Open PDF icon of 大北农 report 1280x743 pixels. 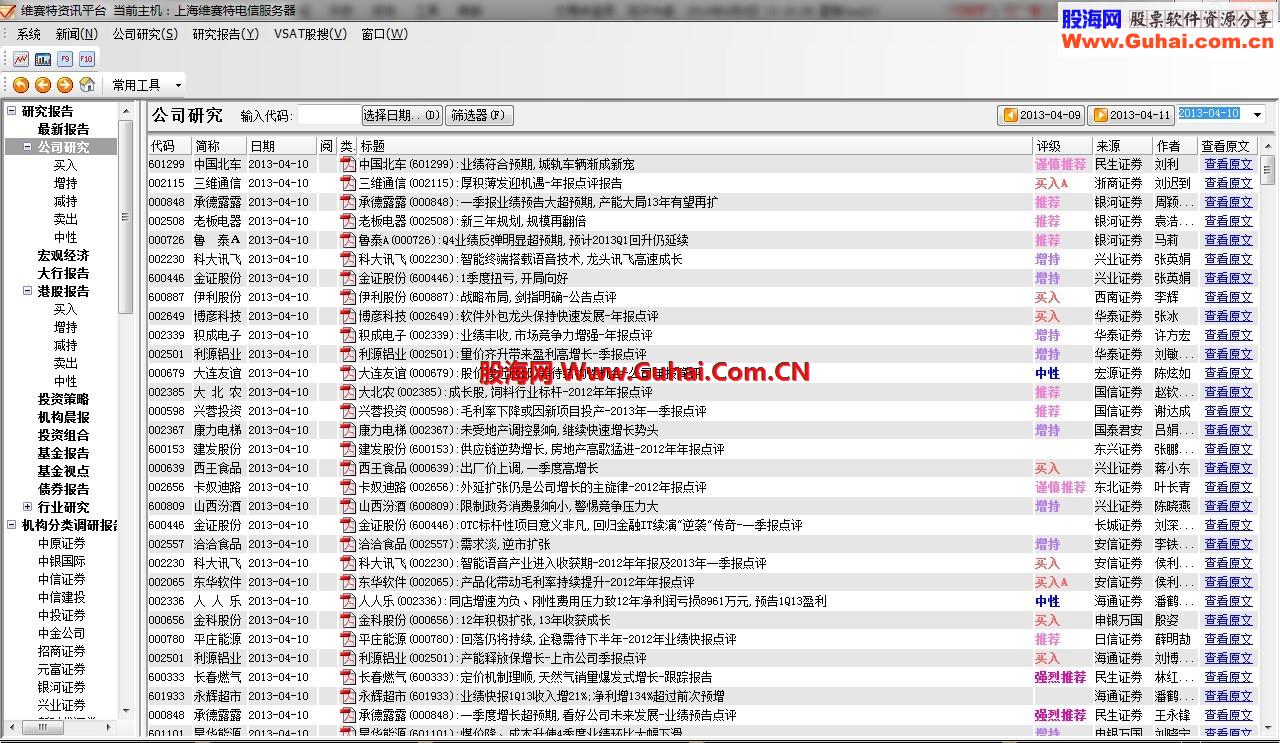click(348, 392)
